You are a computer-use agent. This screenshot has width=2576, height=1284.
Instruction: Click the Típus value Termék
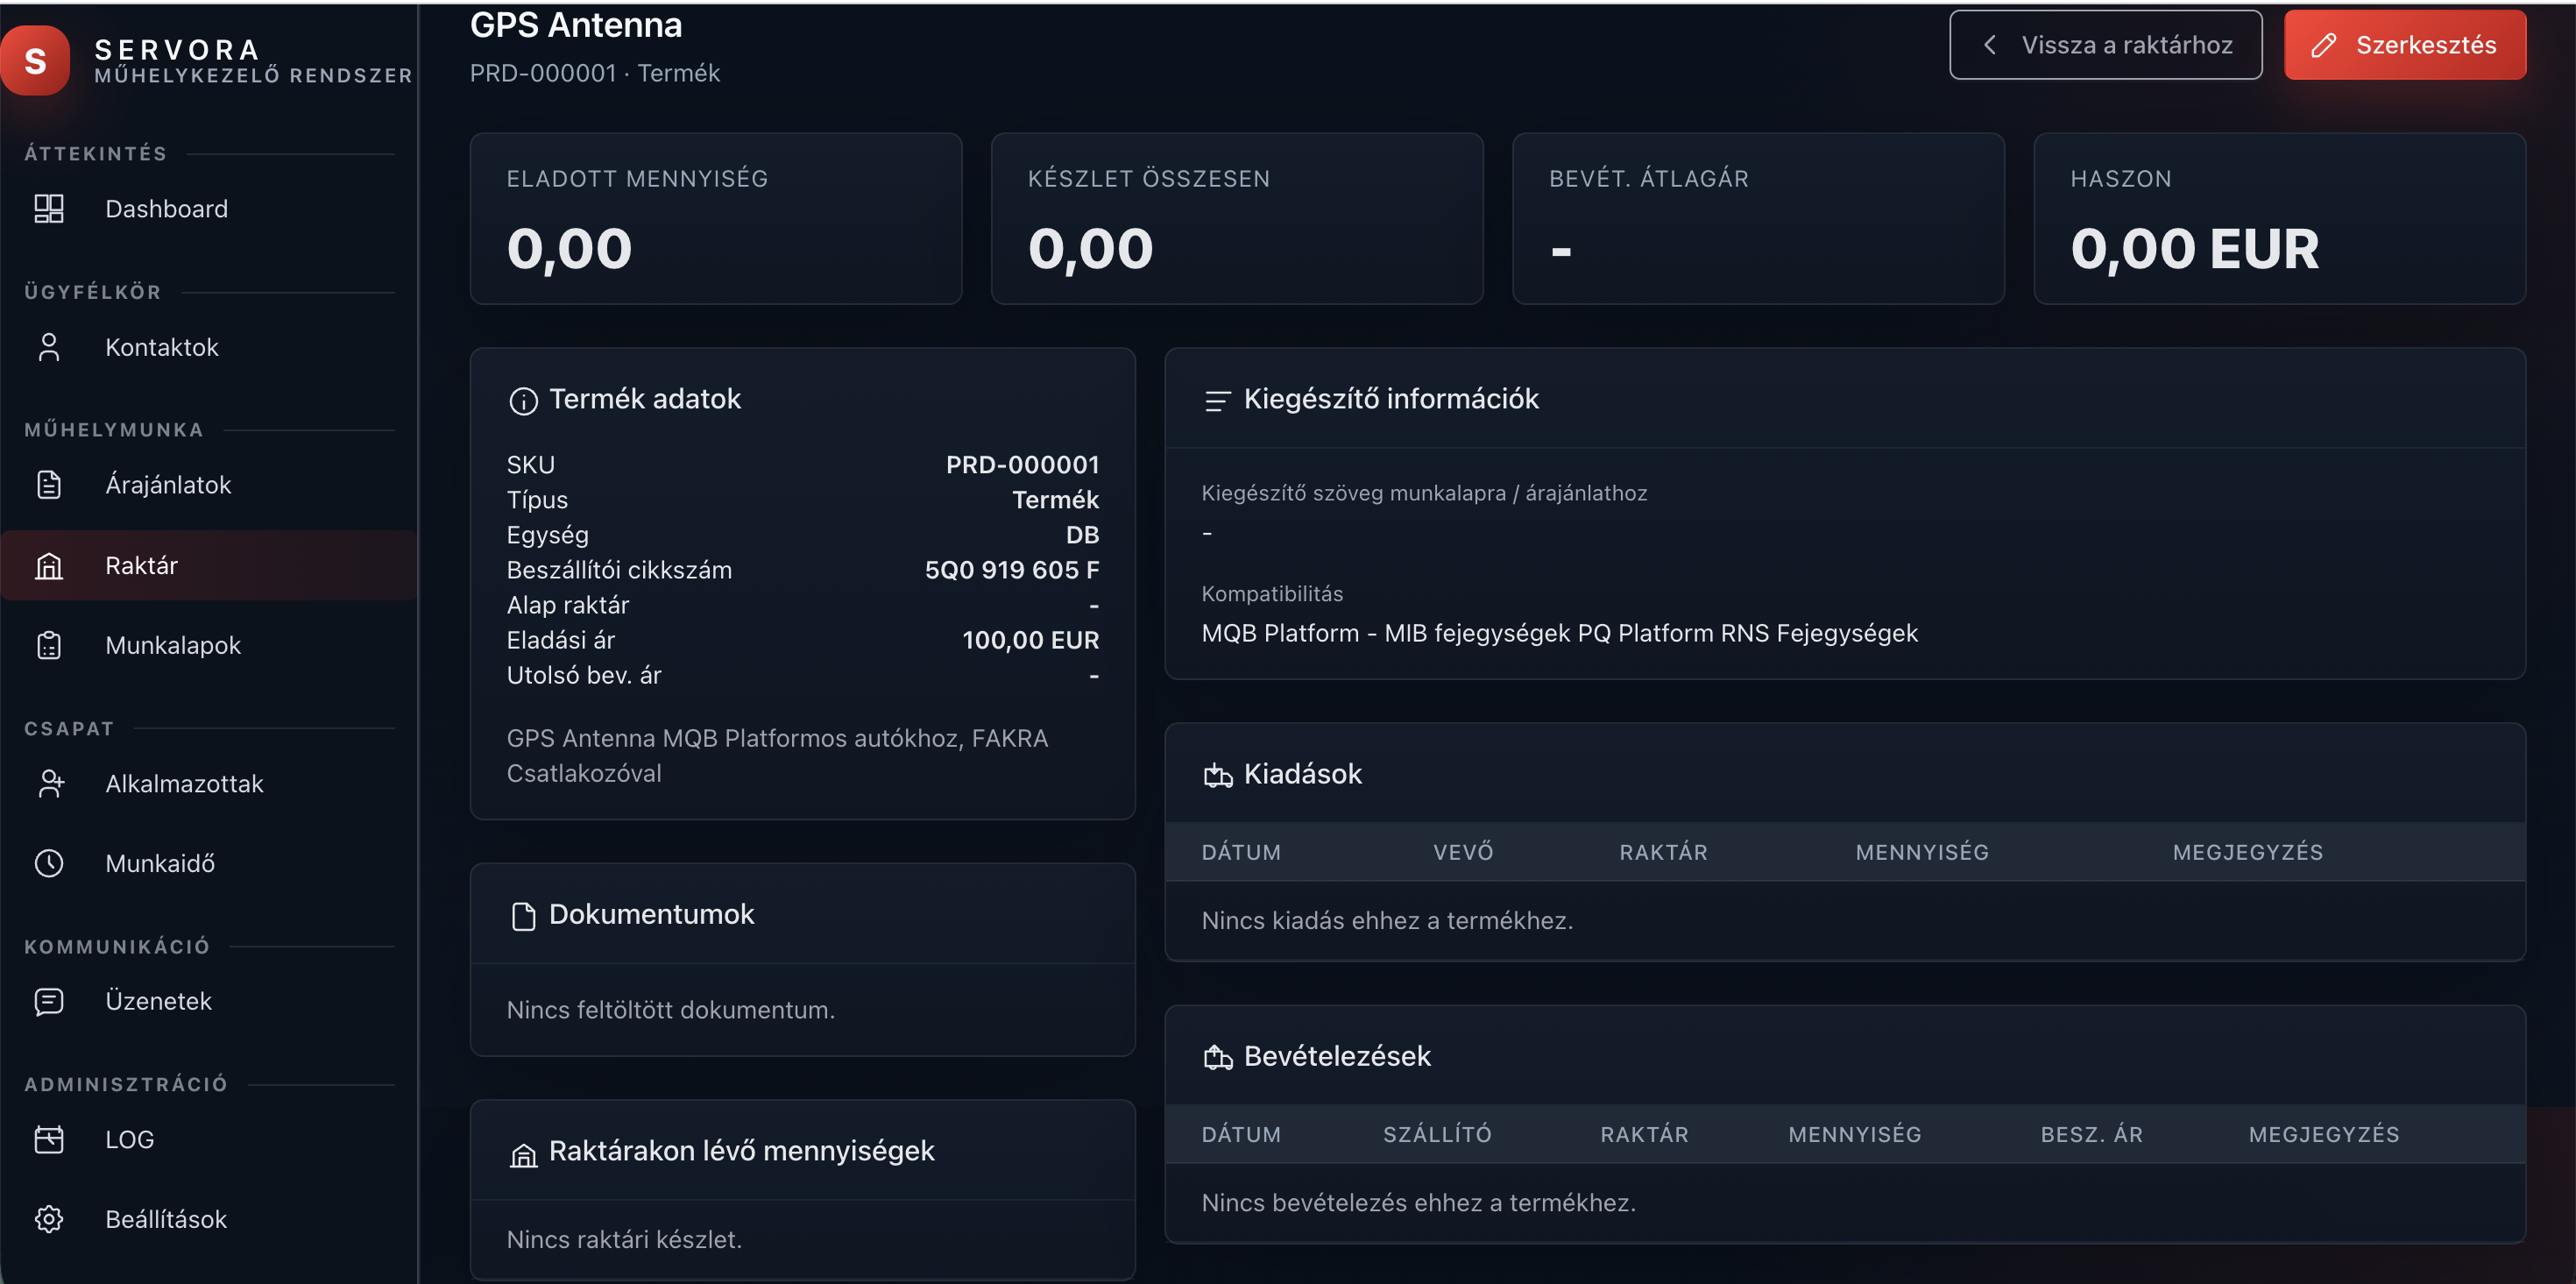(x=1055, y=500)
